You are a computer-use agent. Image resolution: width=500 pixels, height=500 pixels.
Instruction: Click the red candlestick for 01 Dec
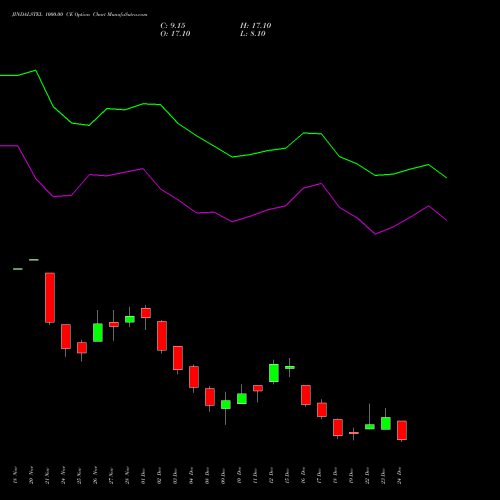point(146,313)
